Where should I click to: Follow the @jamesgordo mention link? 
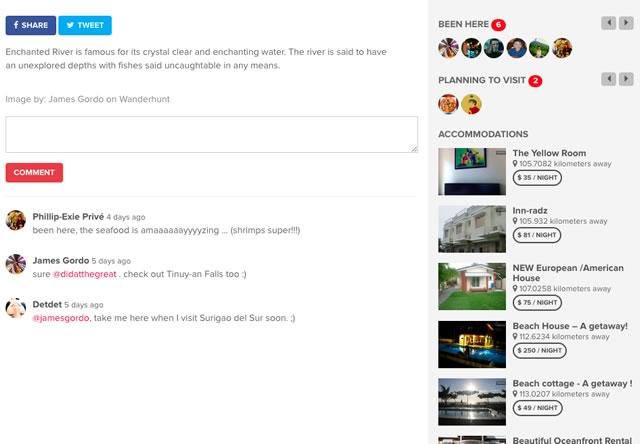(x=61, y=318)
